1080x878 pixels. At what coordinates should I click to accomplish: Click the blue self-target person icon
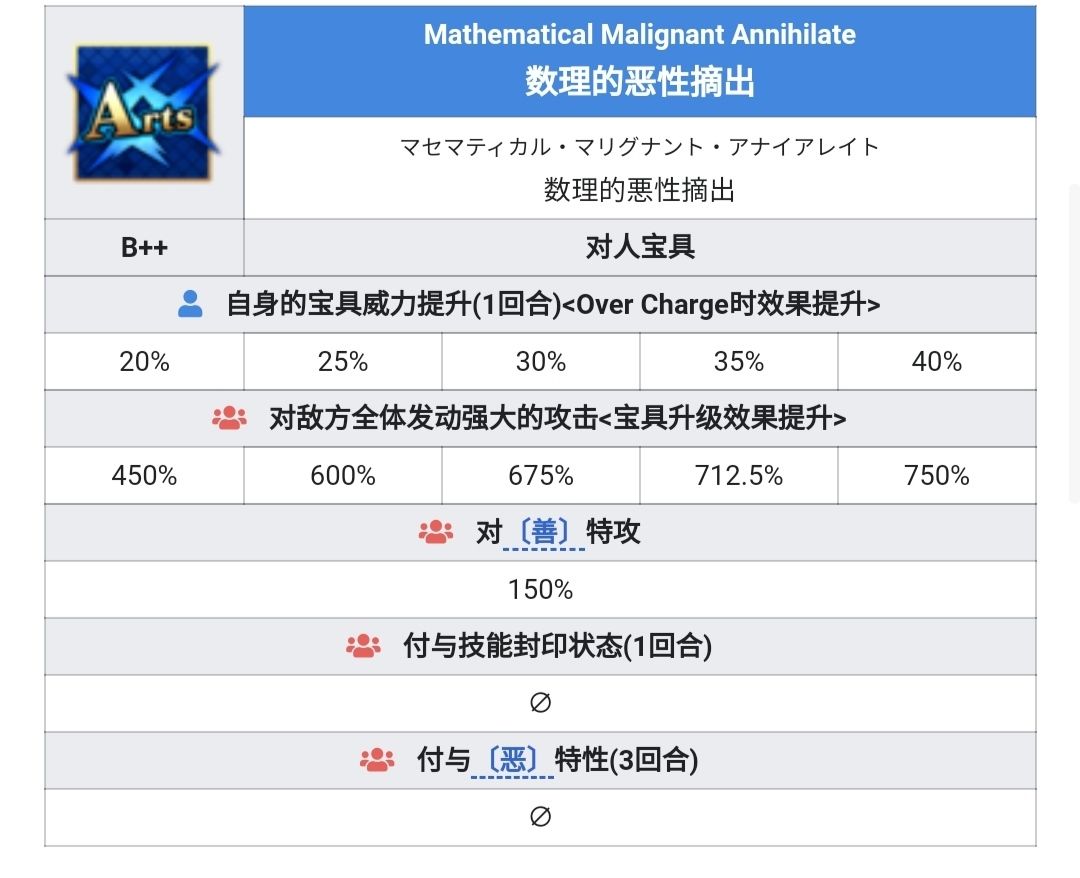pyautogui.click(x=190, y=304)
